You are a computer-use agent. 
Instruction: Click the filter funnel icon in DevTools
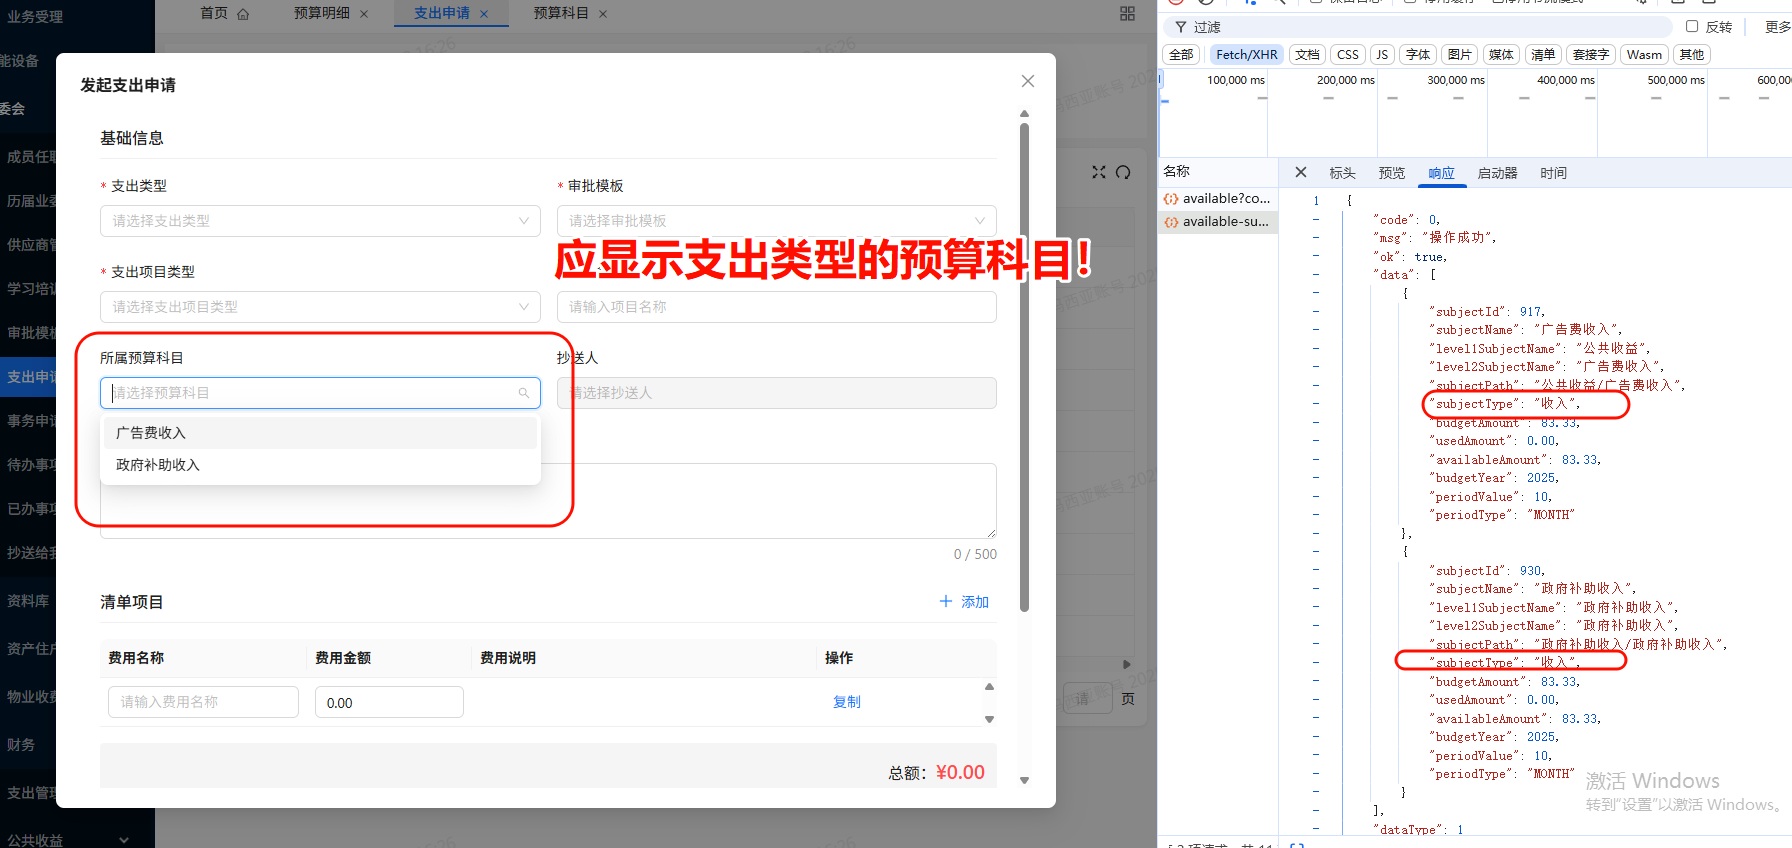[1181, 27]
